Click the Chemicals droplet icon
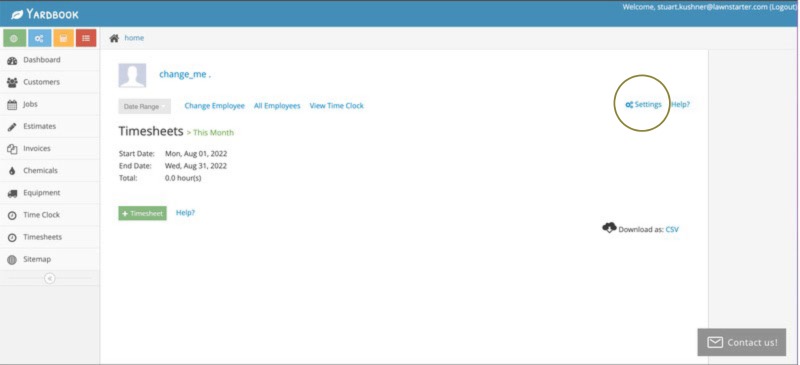Image resolution: width=800 pixels, height=365 pixels. coord(12,171)
